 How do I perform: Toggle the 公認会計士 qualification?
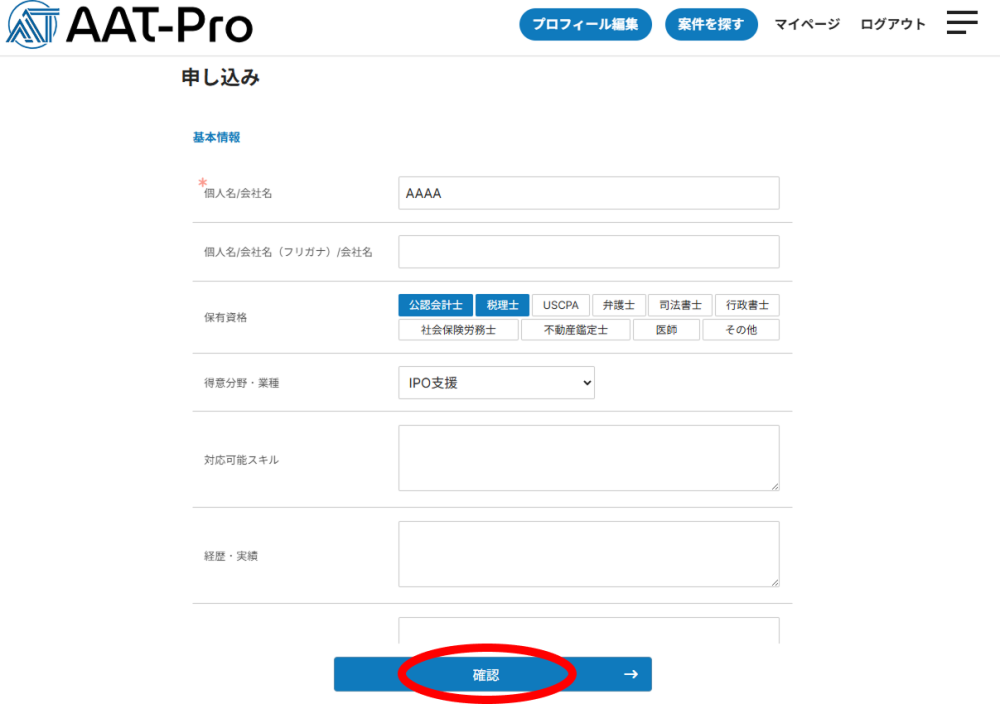pos(435,306)
